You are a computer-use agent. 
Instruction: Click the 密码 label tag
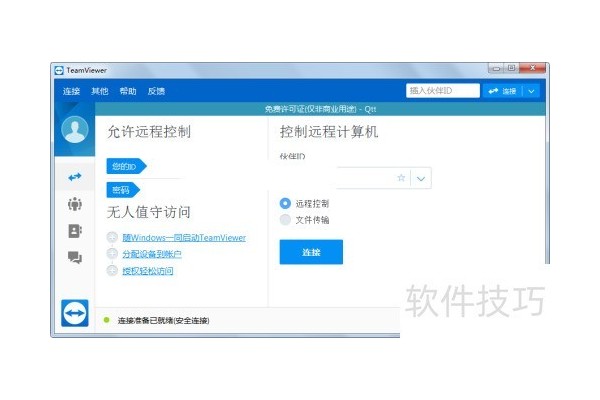coord(123,190)
